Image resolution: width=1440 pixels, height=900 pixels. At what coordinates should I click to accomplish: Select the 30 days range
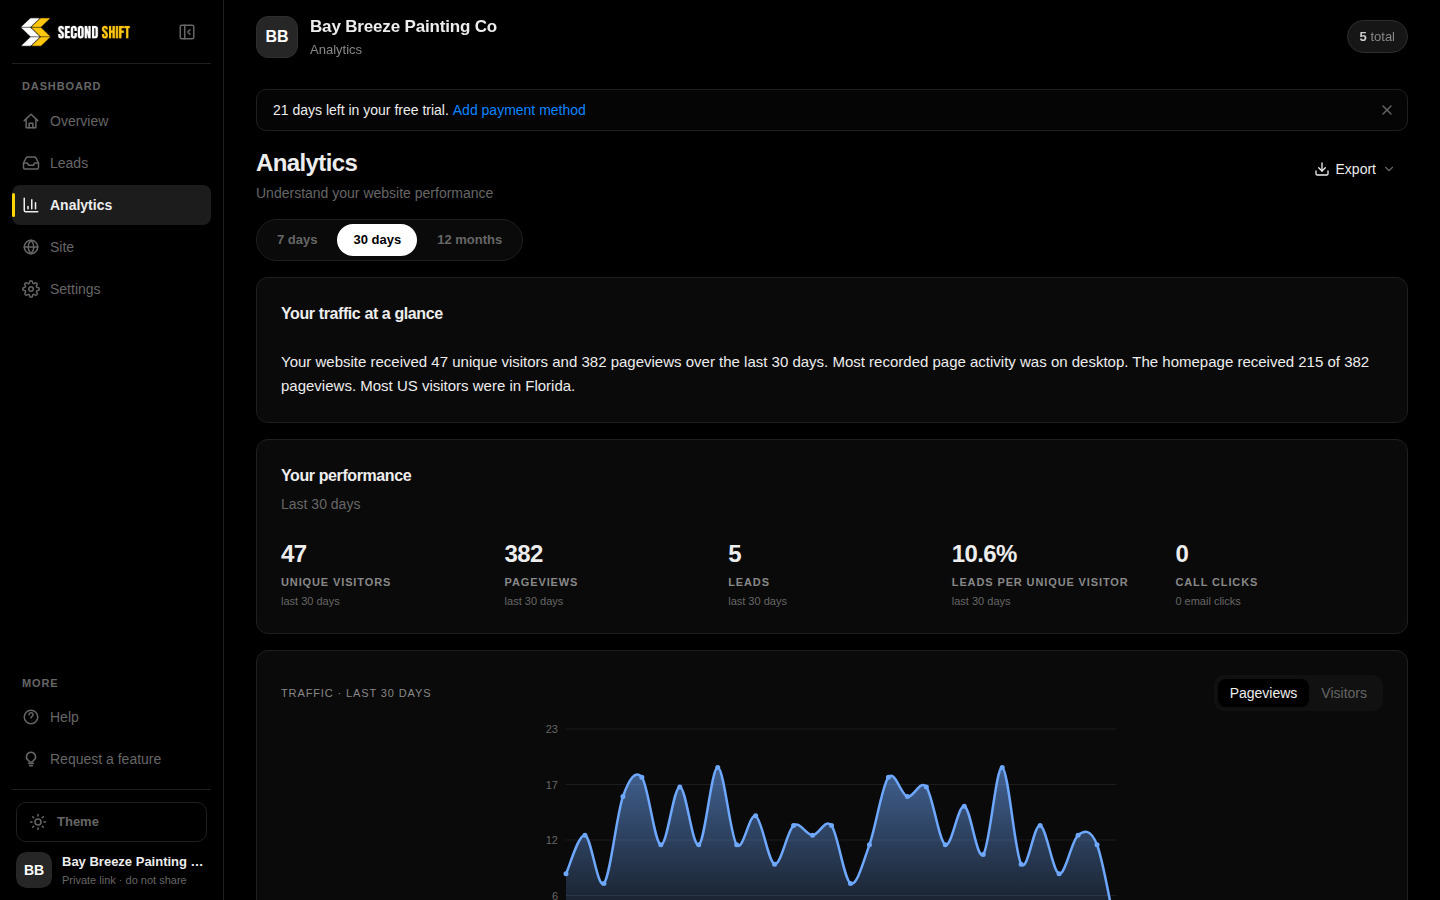377,240
